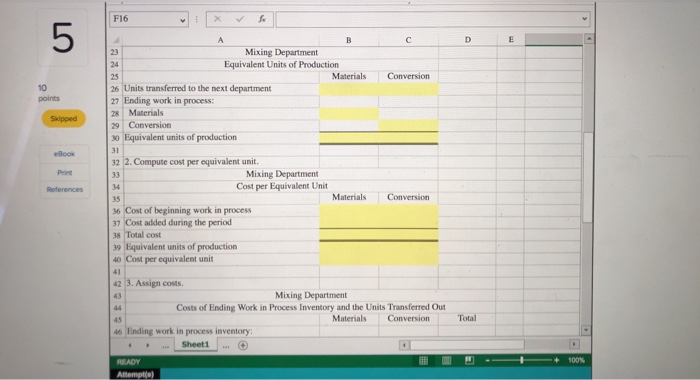Open the Name Box dropdown arrow
The image size is (700, 380).
coord(182,20)
